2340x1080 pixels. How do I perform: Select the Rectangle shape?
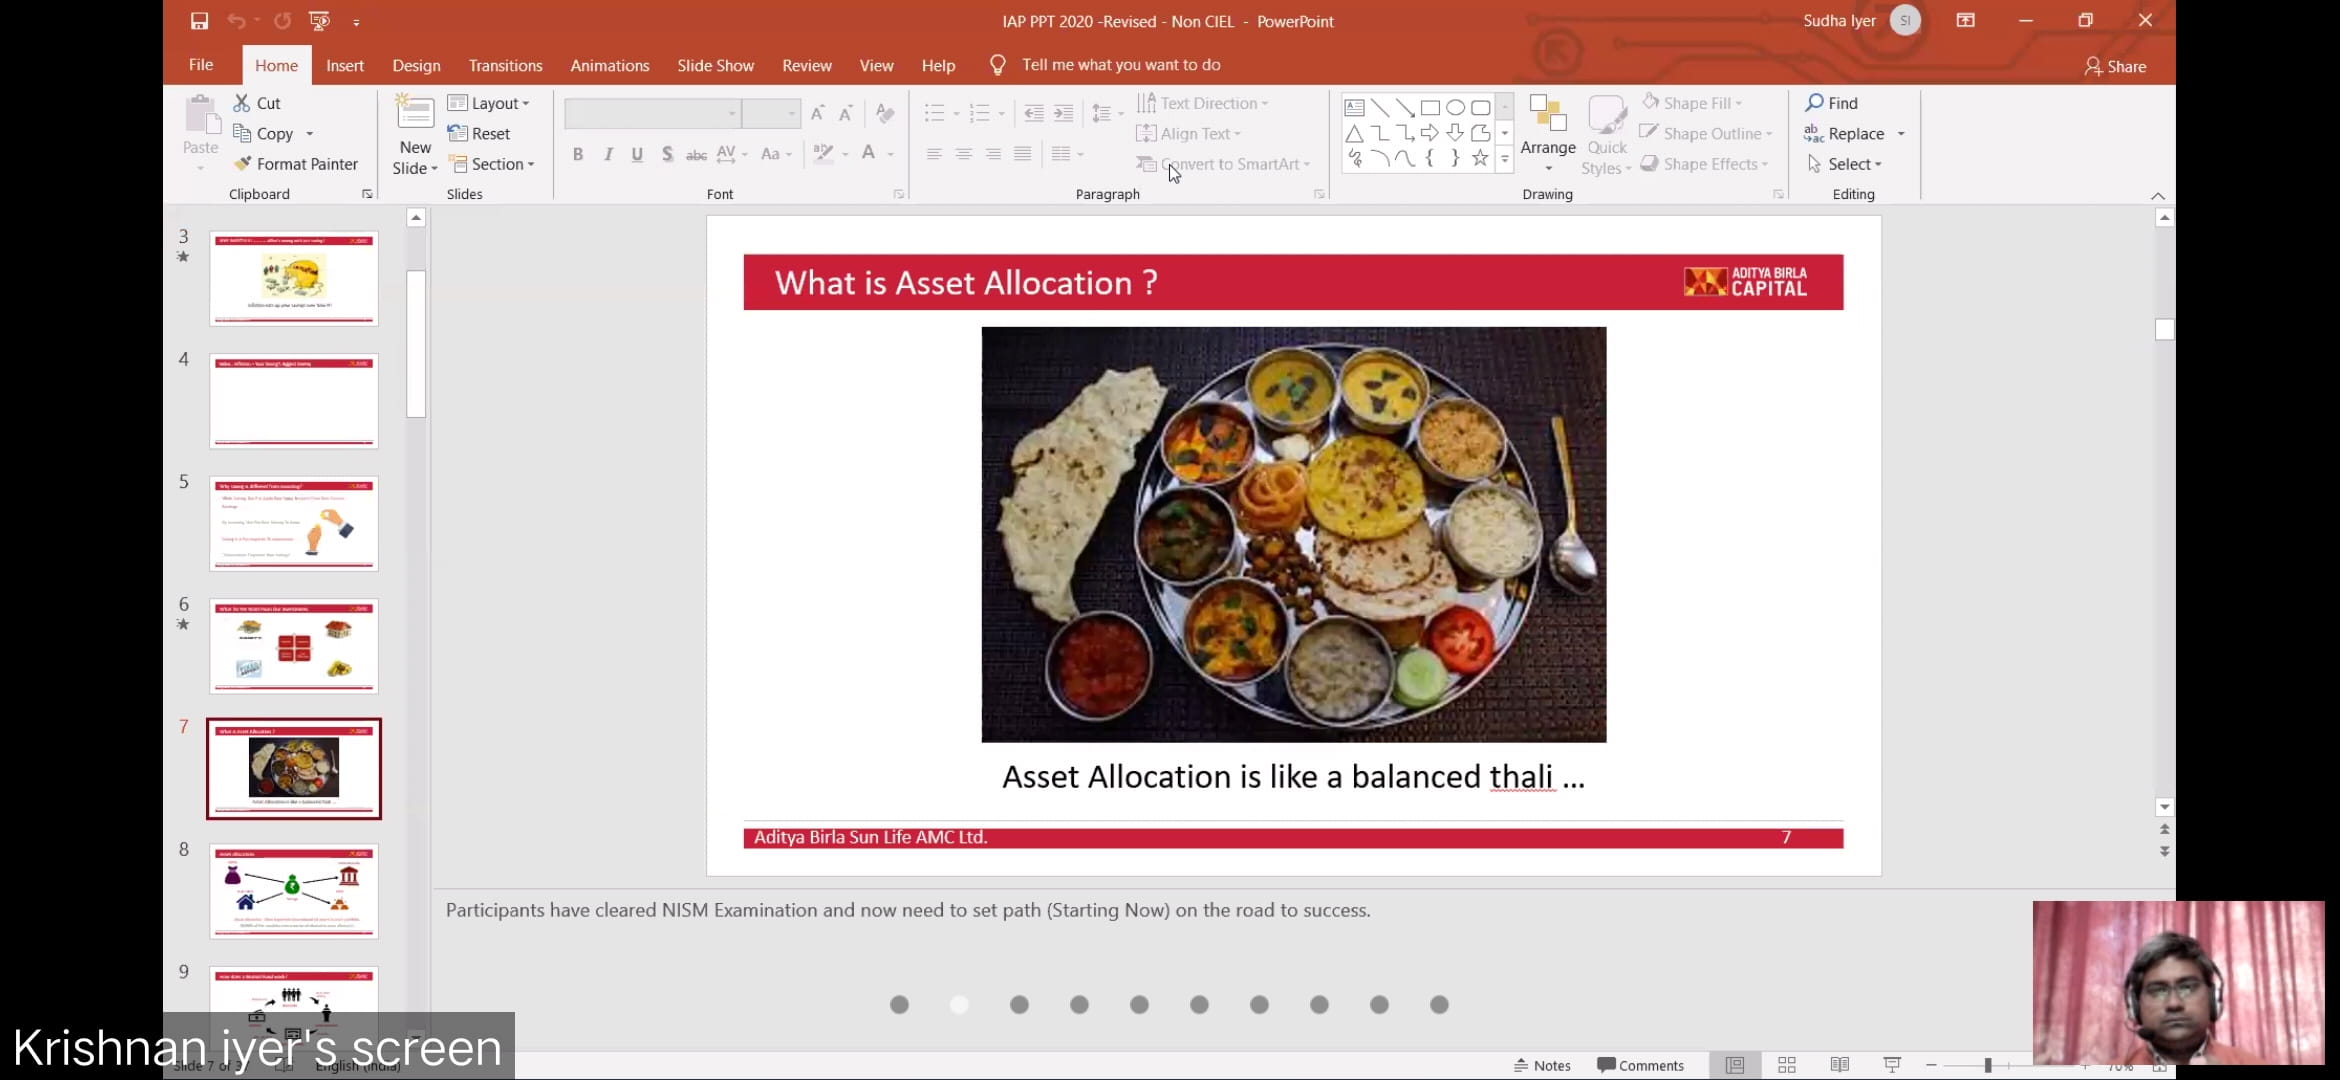(x=1430, y=108)
